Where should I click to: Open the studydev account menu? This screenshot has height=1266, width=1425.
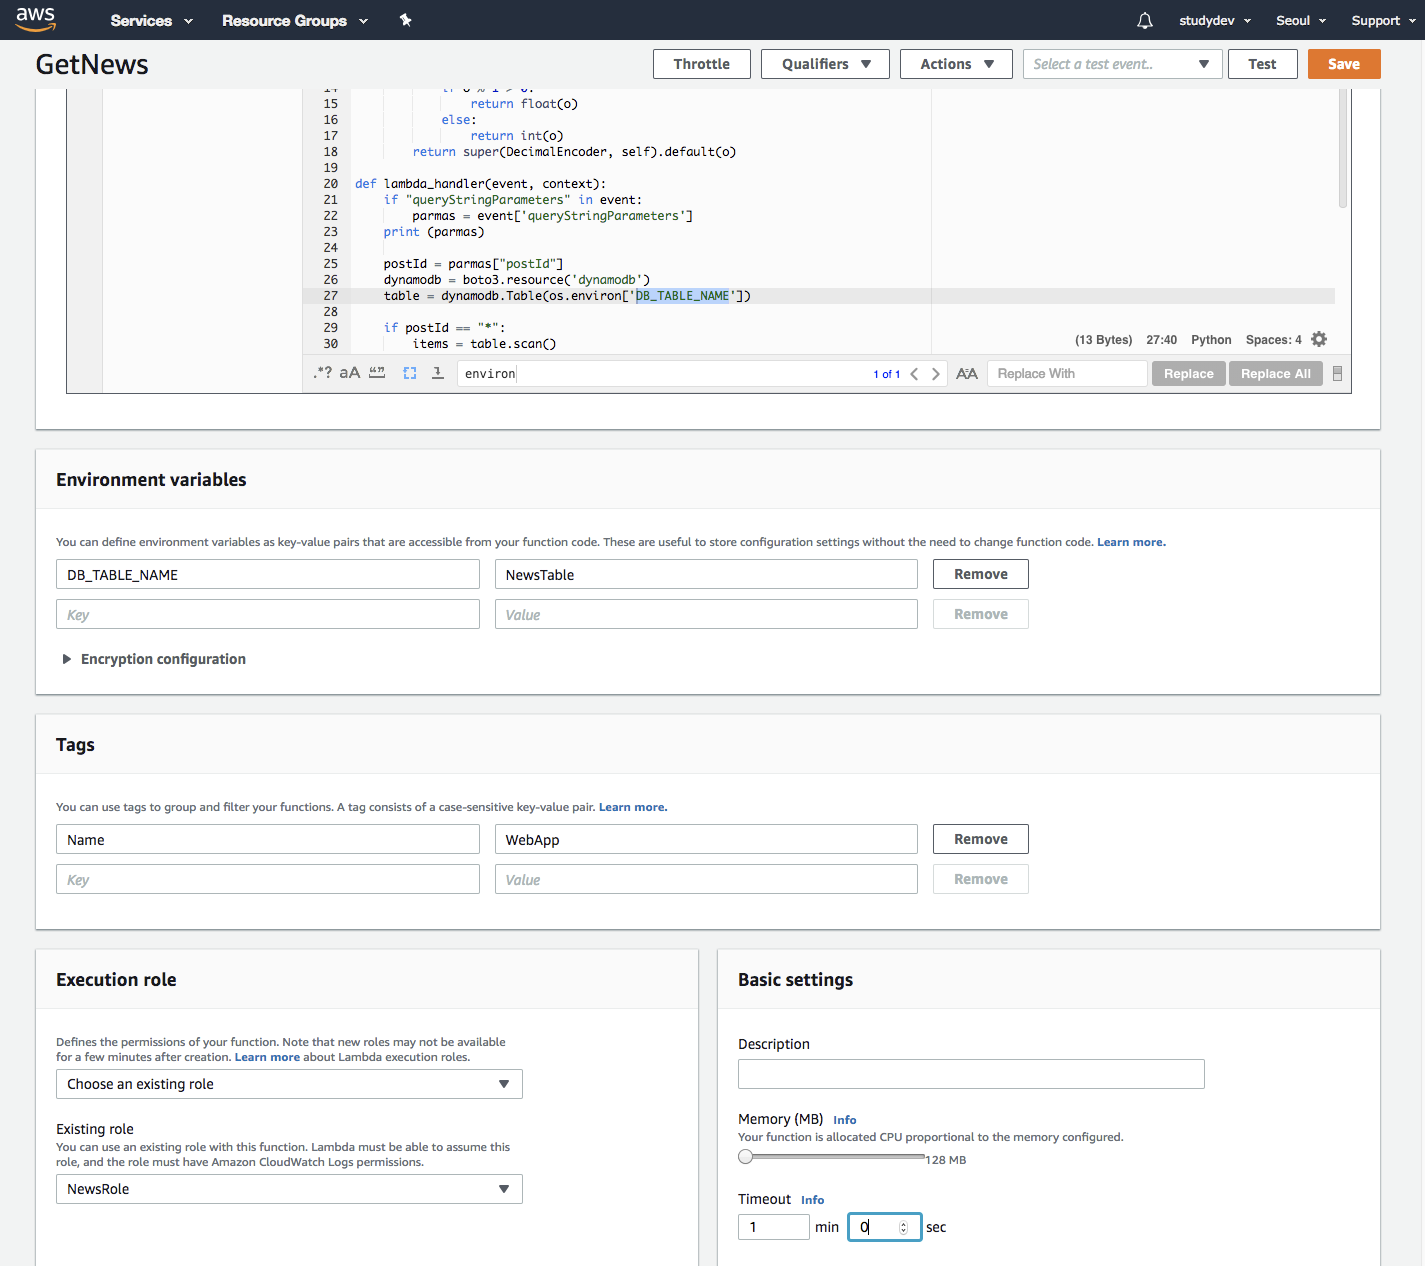(1215, 20)
